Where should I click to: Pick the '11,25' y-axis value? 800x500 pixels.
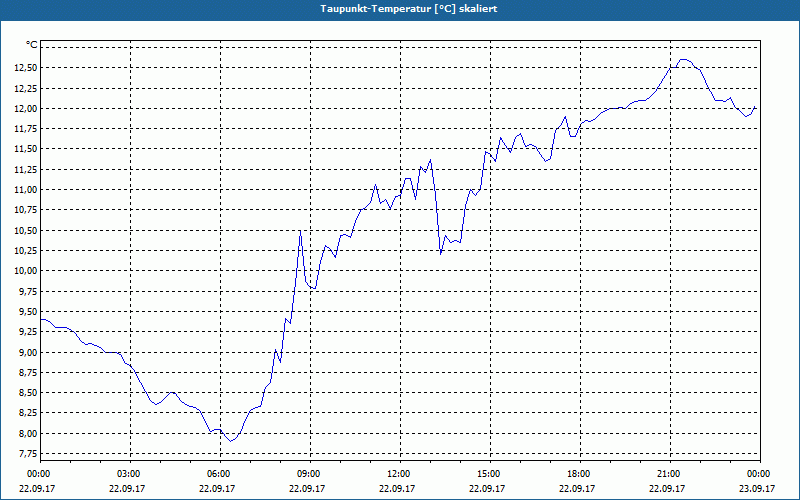click(26, 169)
